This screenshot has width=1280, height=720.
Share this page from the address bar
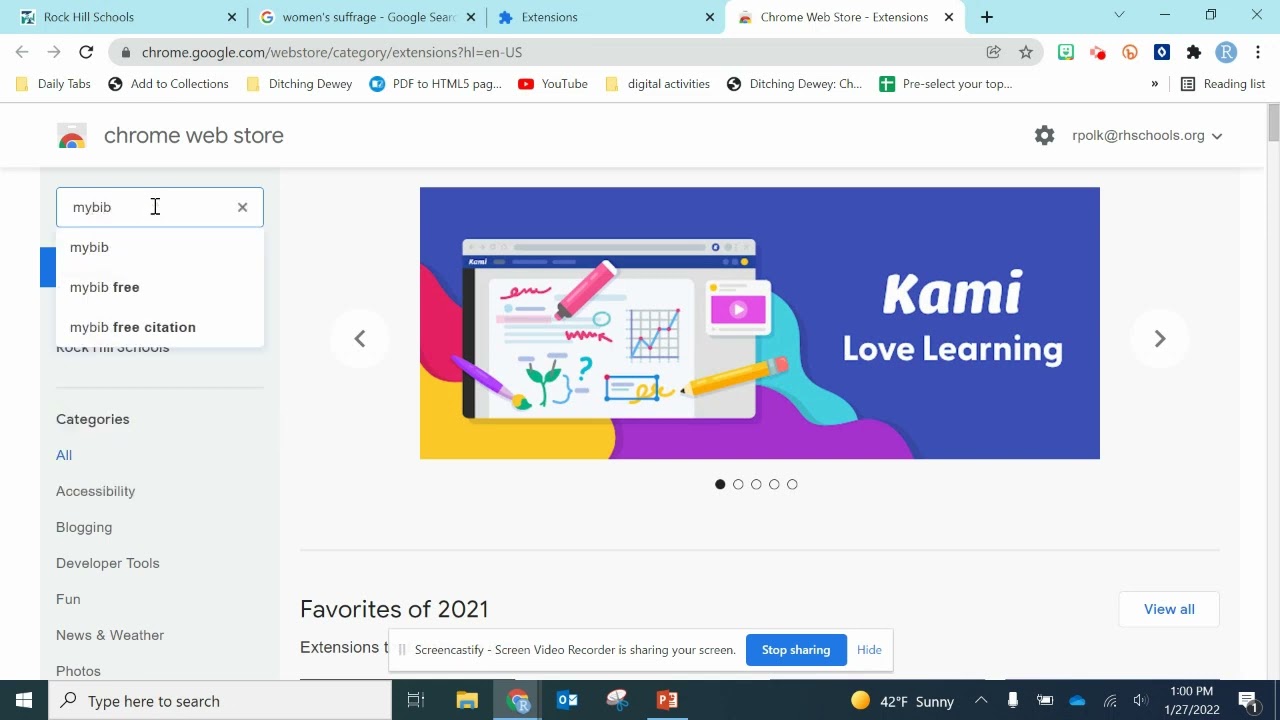point(993,52)
